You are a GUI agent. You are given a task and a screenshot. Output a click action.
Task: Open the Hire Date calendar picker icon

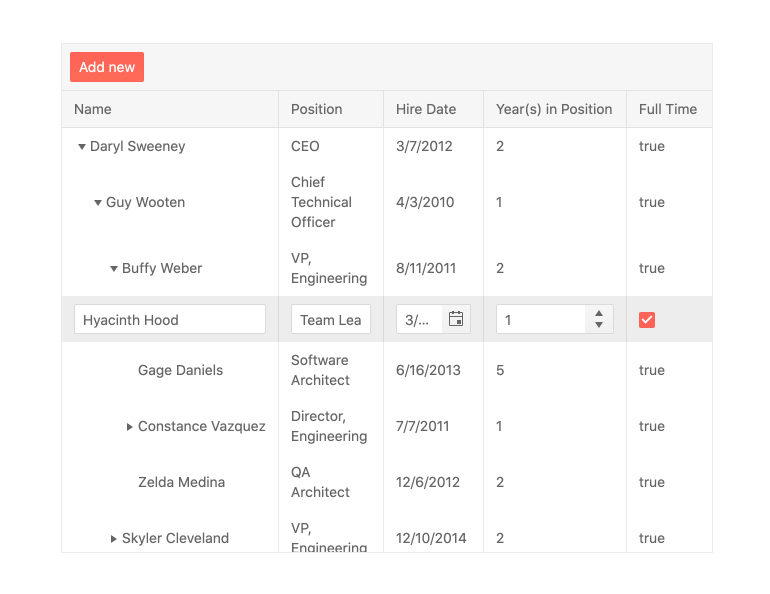pyautogui.click(x=456, y=319)
